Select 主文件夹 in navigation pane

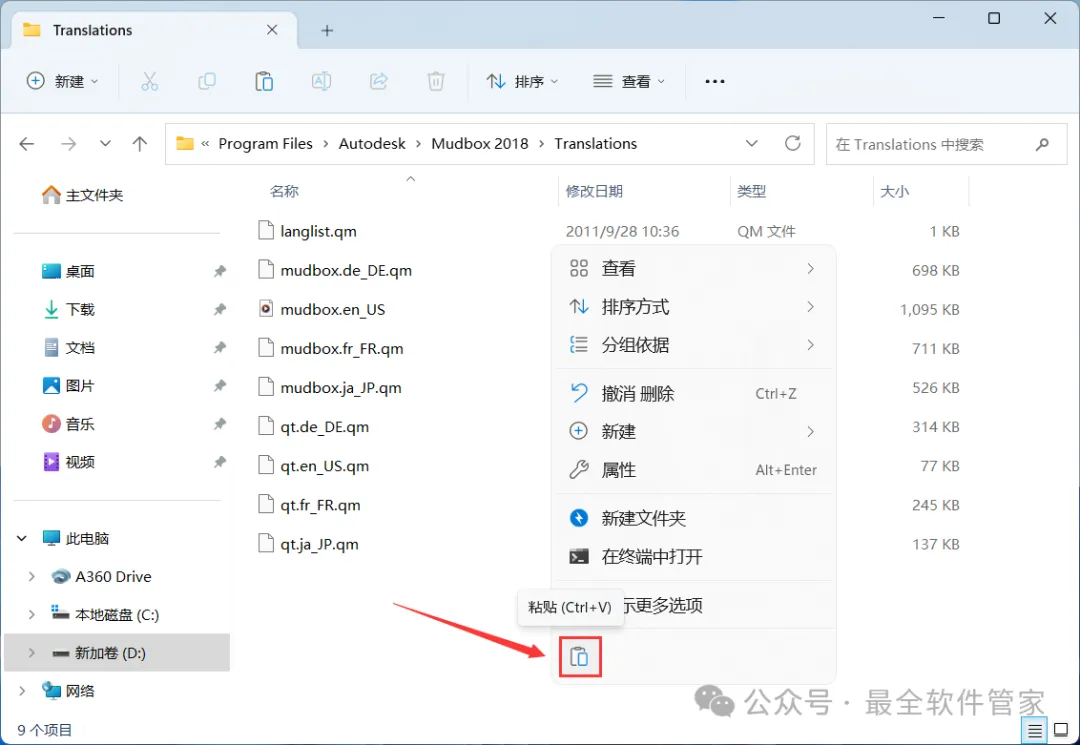(x=82, y=195)
